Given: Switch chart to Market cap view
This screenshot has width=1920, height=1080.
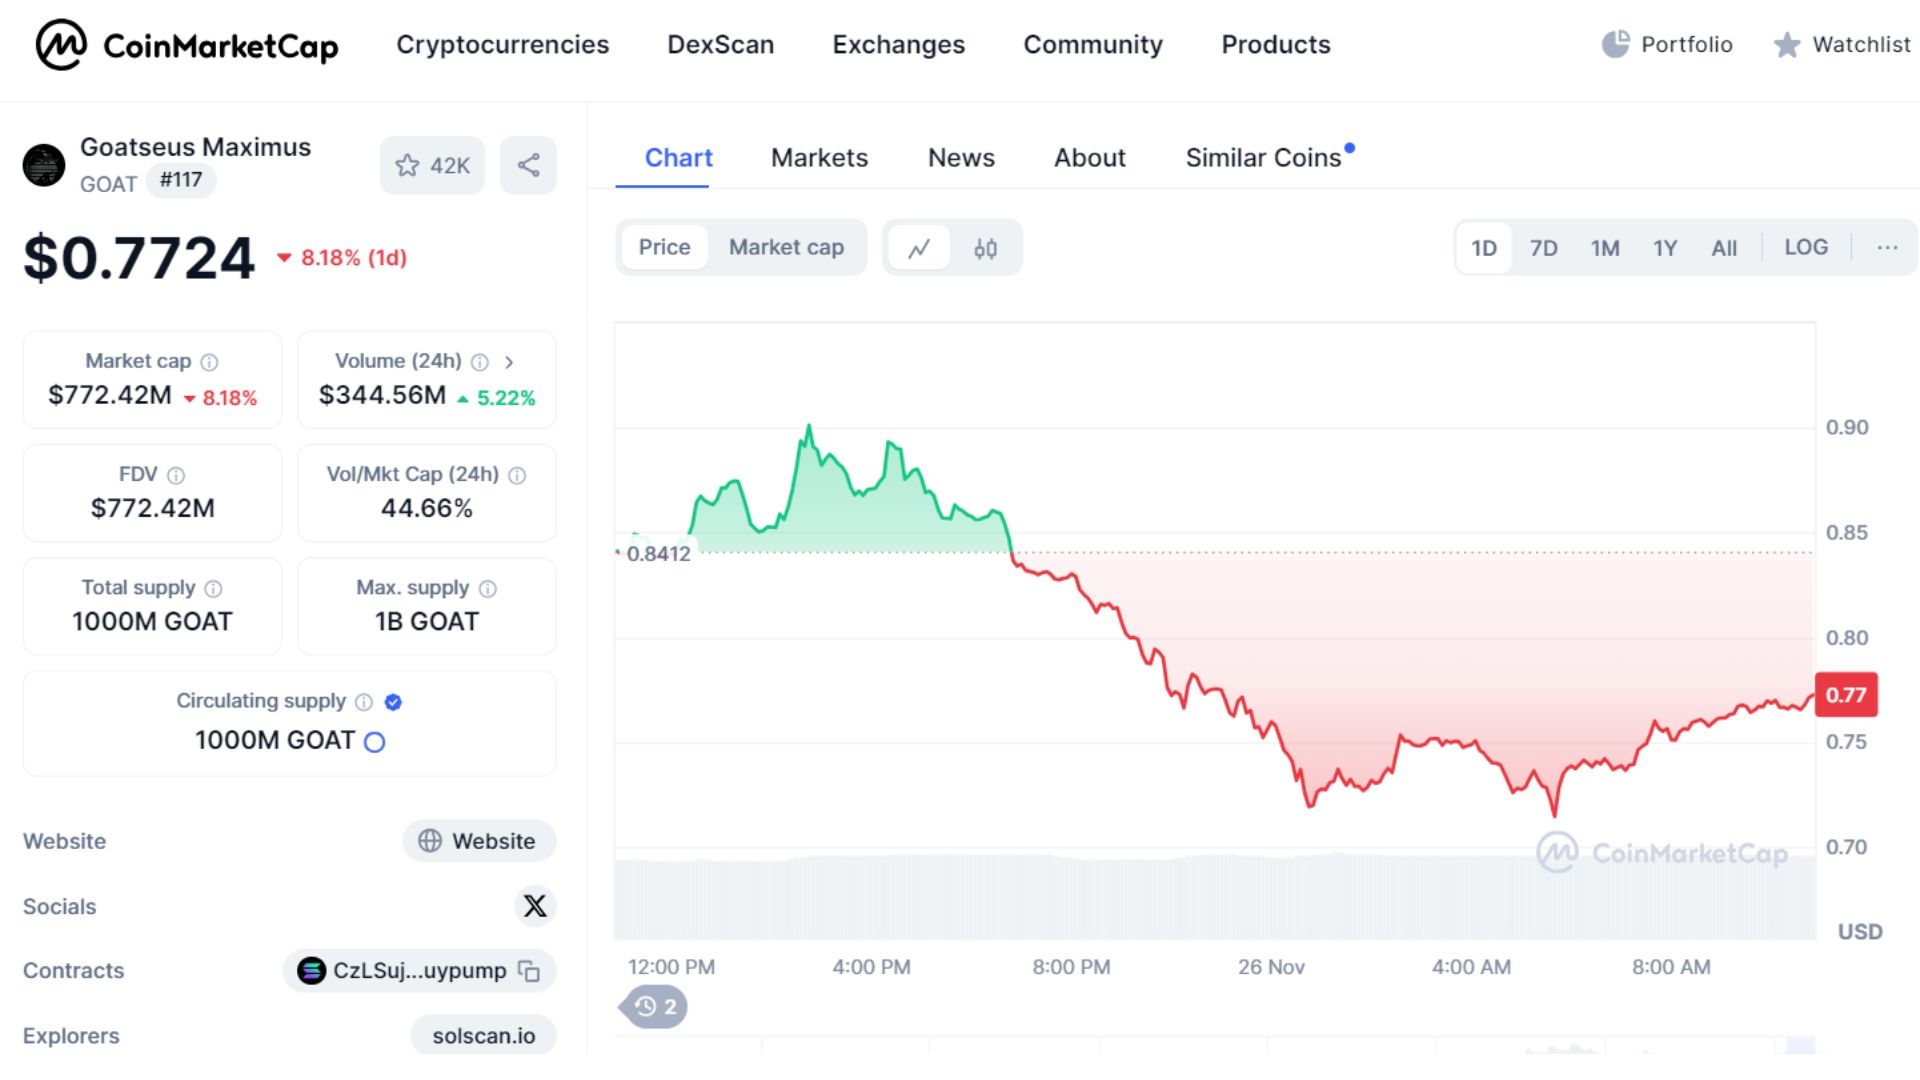Looking at the screenshot, I should [786, 247].
